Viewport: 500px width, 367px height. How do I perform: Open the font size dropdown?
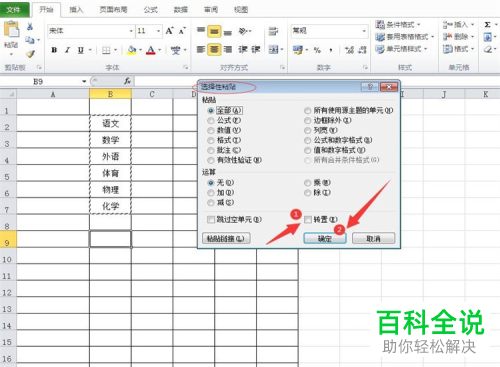point(158,31)
